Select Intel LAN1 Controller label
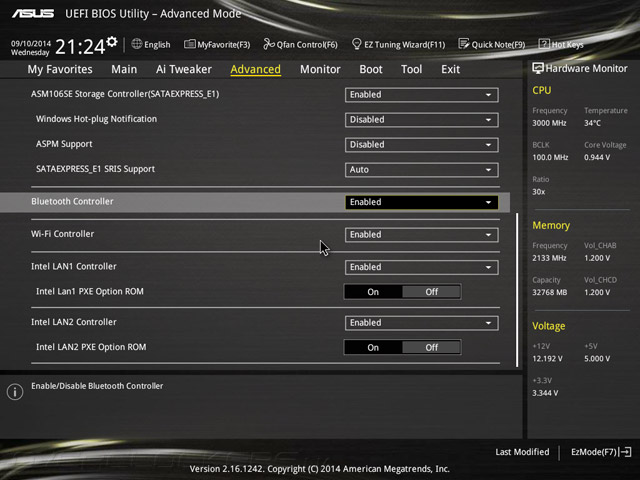The image size is (640, 480). click(74, 267)
